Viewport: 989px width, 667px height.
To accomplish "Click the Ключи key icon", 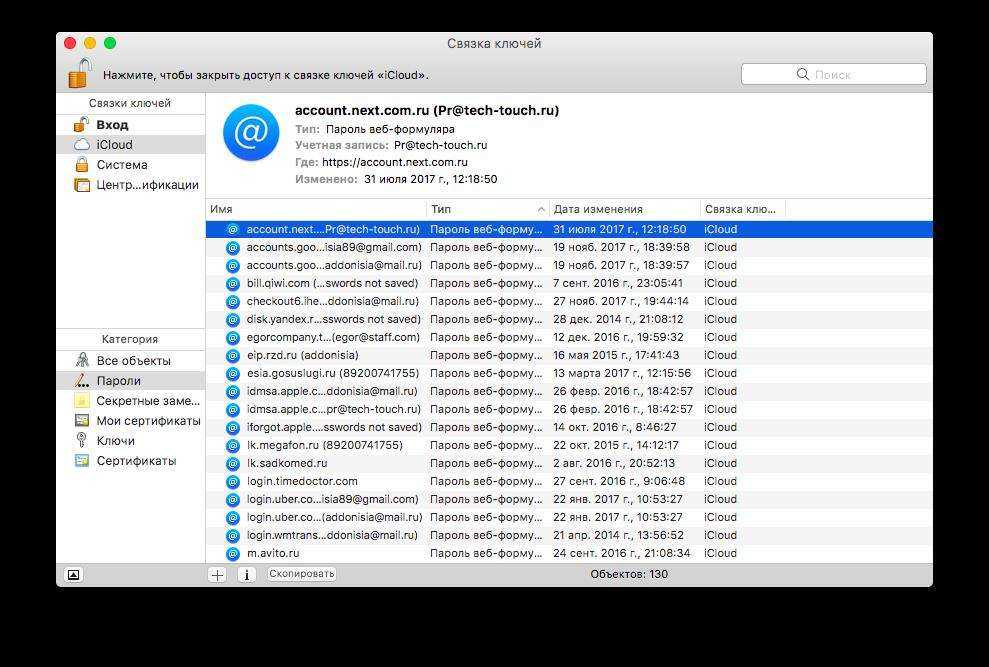I will coord(81,440).
